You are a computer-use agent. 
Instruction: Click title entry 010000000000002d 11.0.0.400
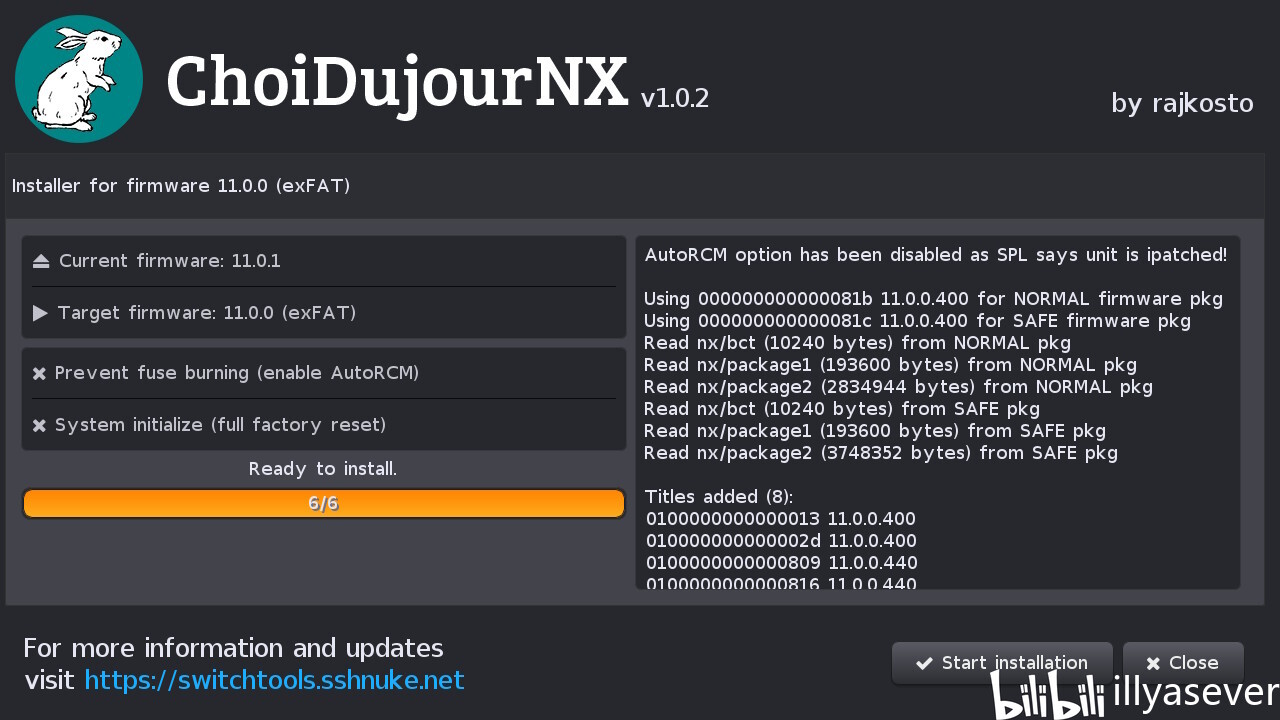(x=781, y=541)
